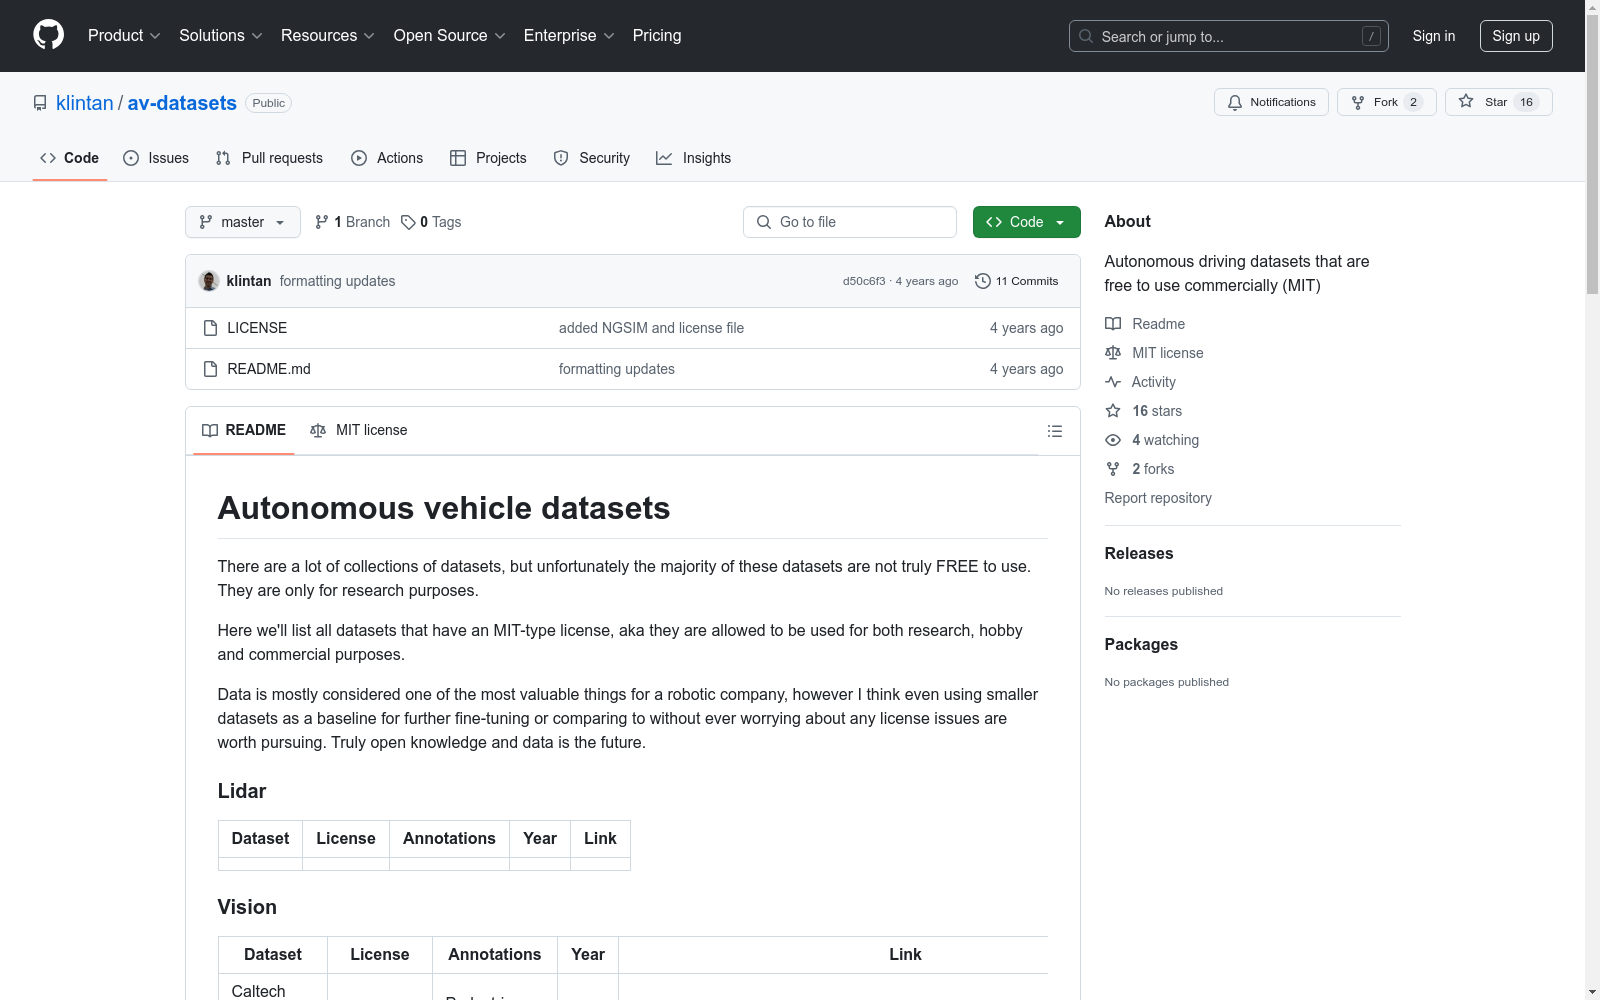Click the Star count badge 16
This screenshot has width=1600, height=1000.
pyautogui.click(x=1526, y=102)
